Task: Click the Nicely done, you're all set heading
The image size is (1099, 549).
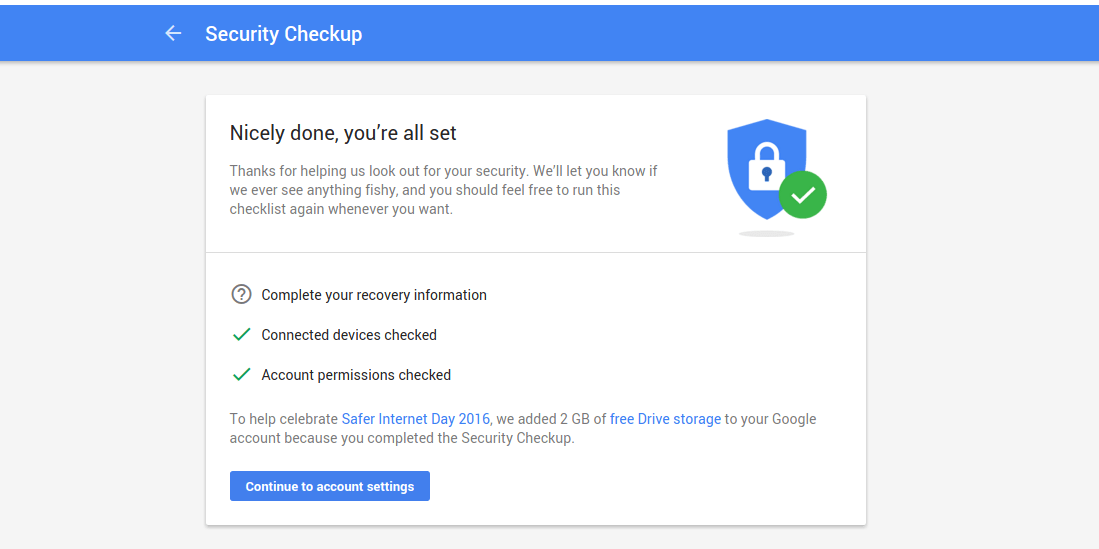Action: point(343,133)
